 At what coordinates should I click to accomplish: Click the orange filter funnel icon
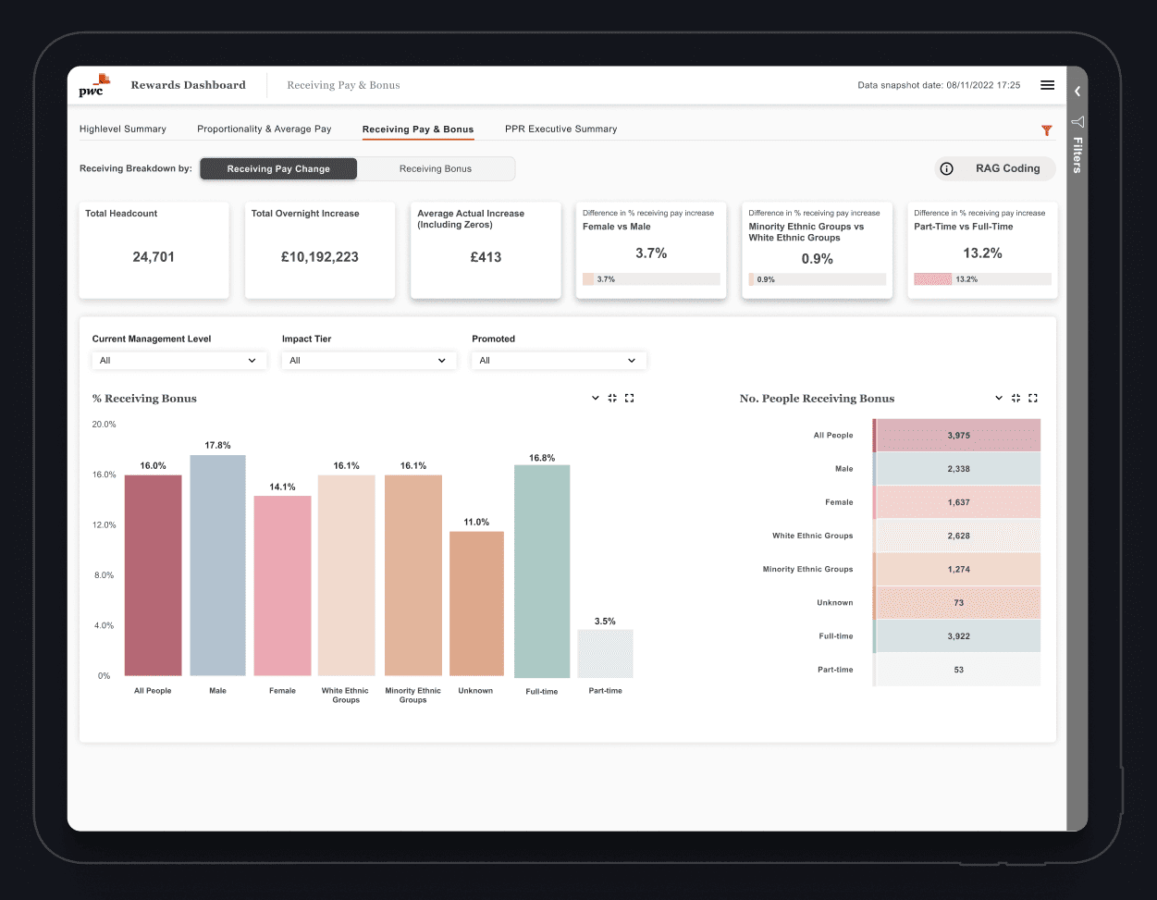[1046, 130]
